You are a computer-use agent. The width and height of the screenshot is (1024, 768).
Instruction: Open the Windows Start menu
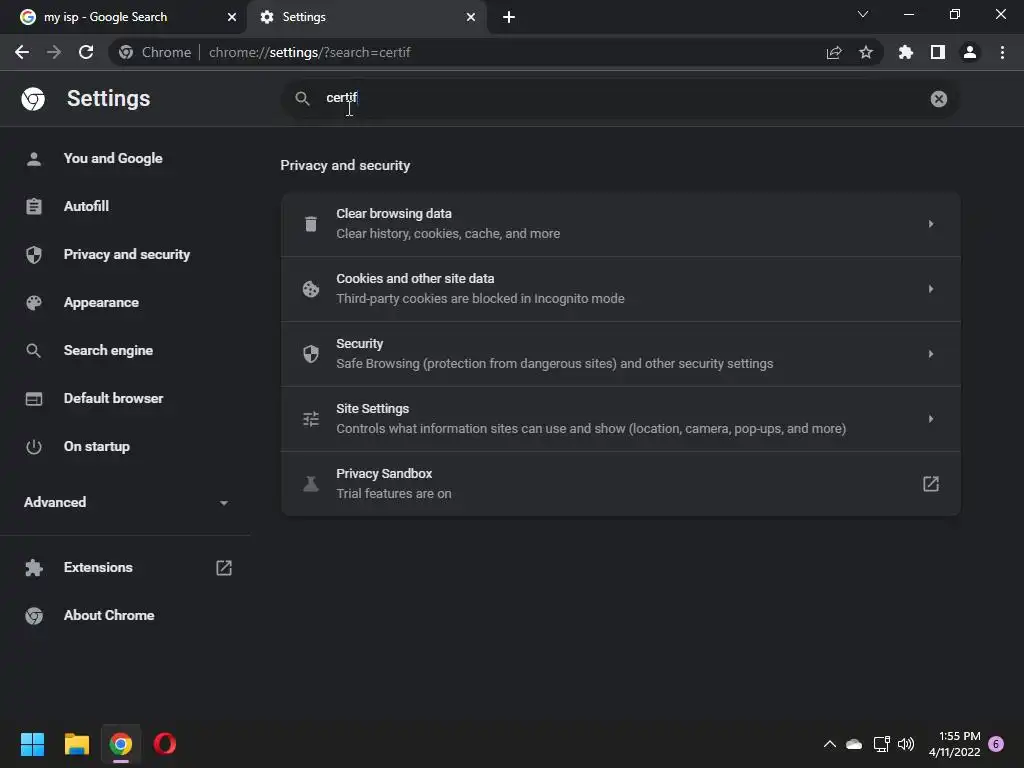(32, 744)
